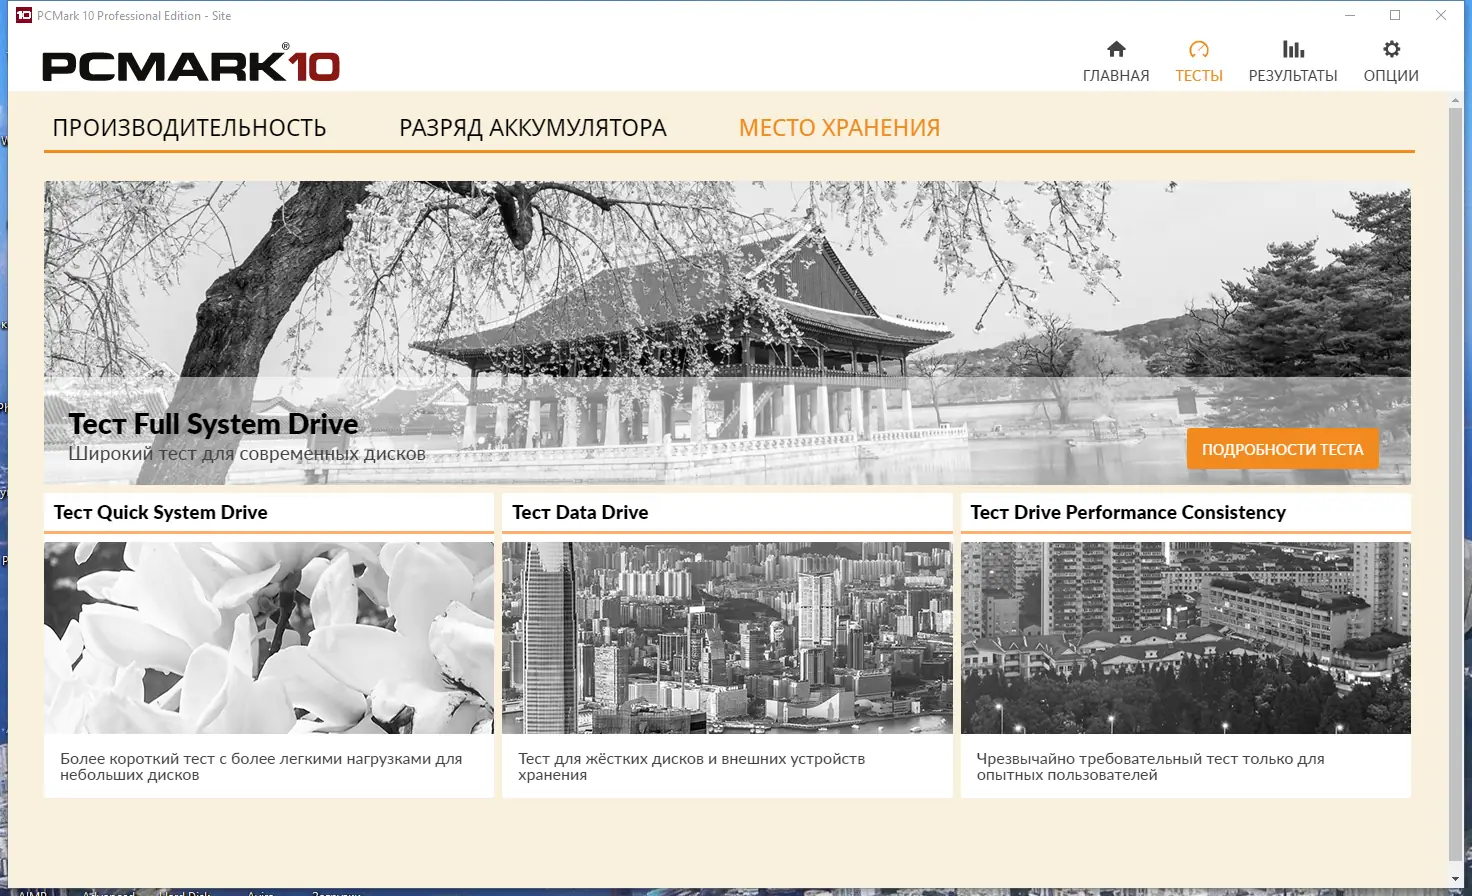Switch to the Разряд аккумулятора tab
The width and height of the screenshot is (1472, 896).
(532, 128)
